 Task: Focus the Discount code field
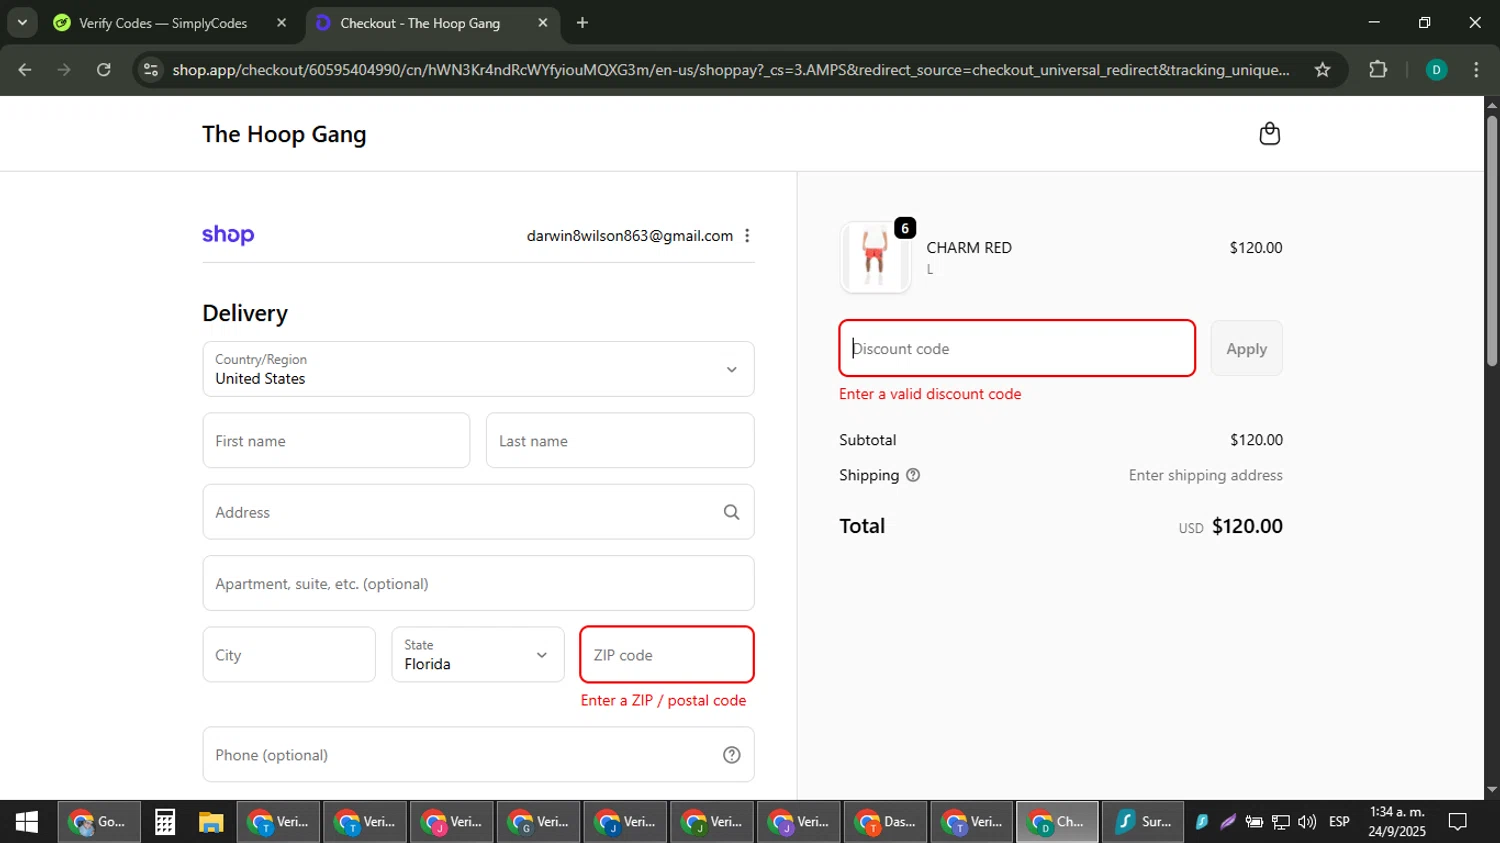[x=1017, y=348]
